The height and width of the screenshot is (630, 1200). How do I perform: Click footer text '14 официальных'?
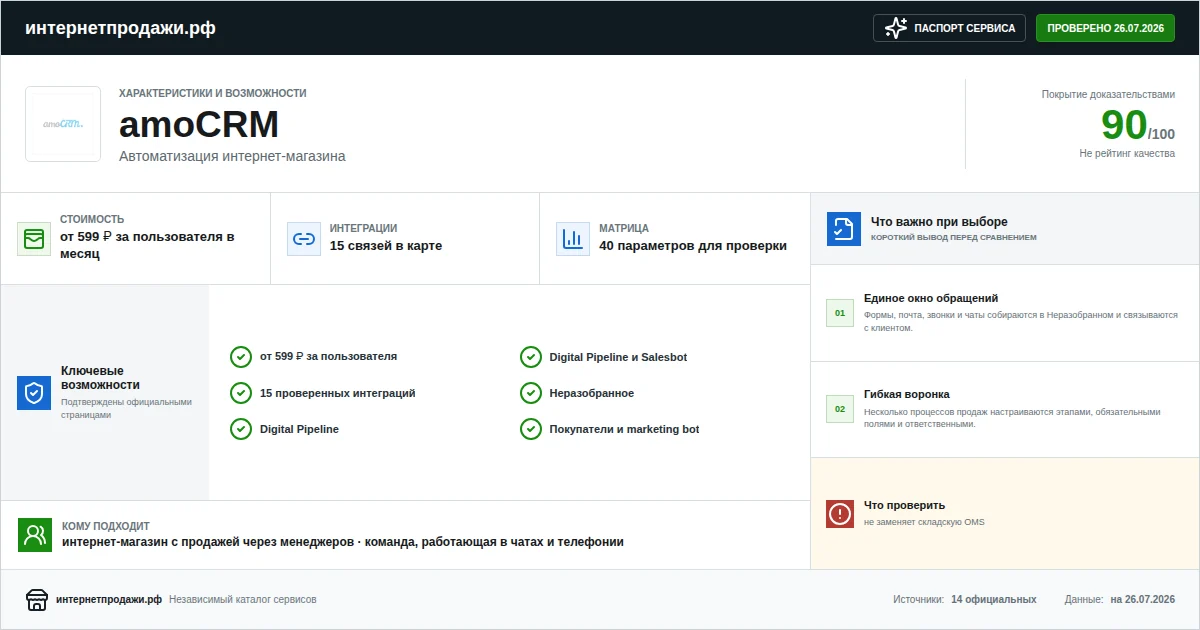994,600
